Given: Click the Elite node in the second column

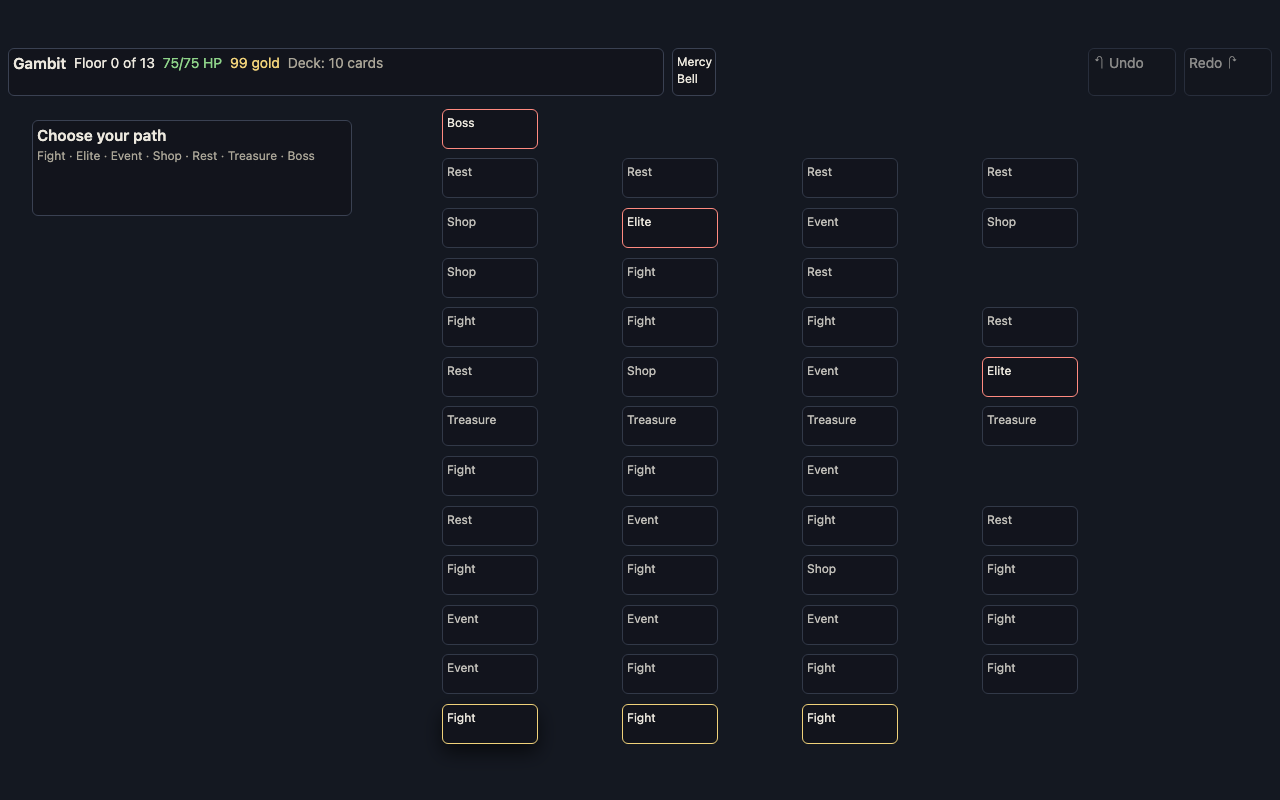Looking at the screenshot, I should 670,228.
